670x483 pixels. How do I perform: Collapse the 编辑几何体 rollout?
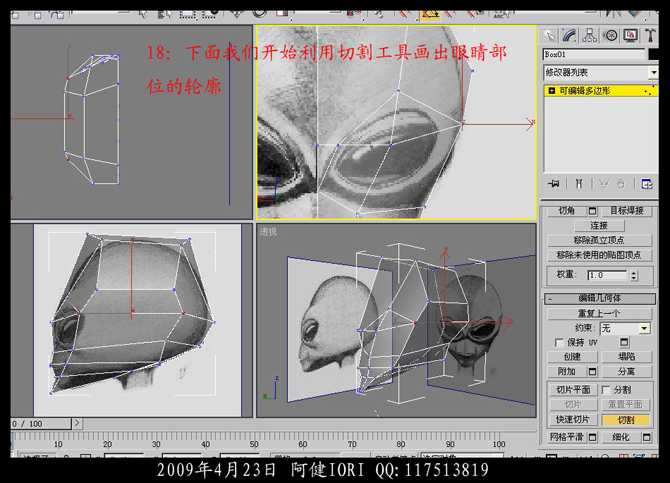(599, 298)
